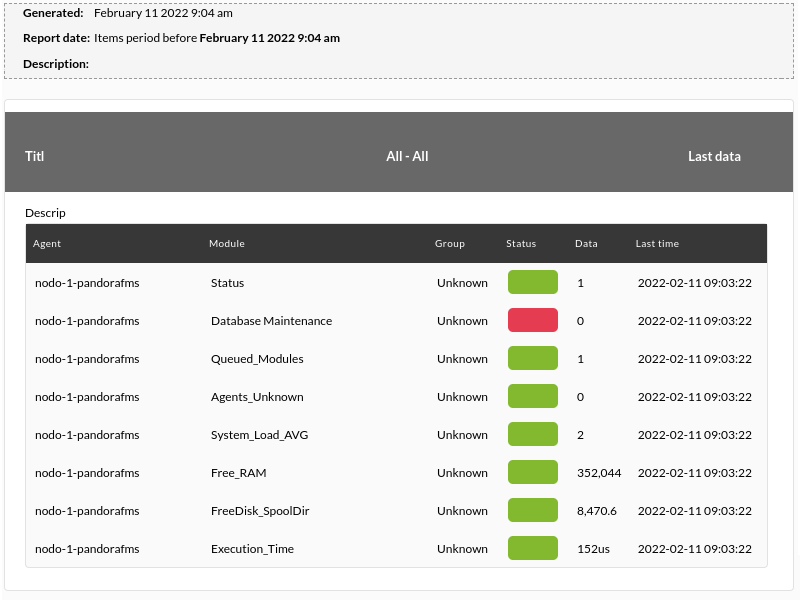Screen dimensions: 800x600
Task: Click green status swatch in Execution_Time row
Action: pos(533,548)
